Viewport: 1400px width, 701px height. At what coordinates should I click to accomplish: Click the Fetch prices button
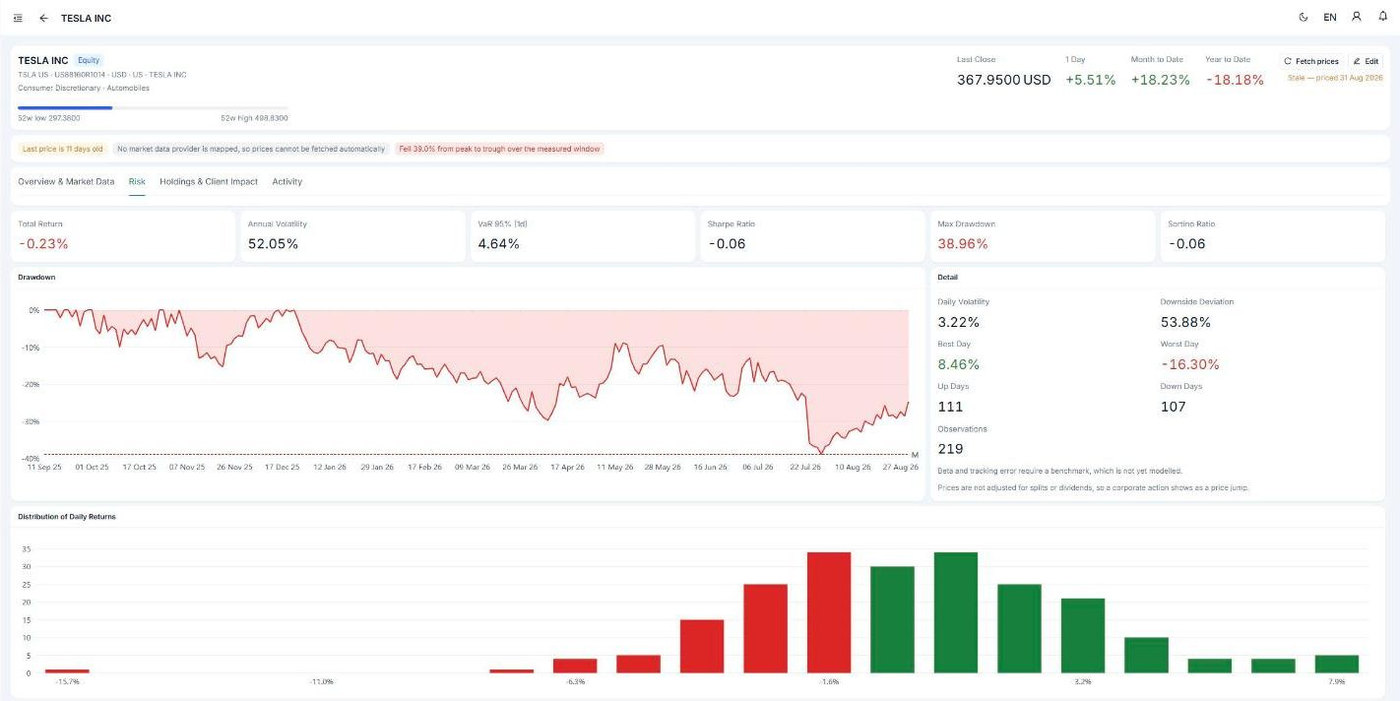[1311, 61]
